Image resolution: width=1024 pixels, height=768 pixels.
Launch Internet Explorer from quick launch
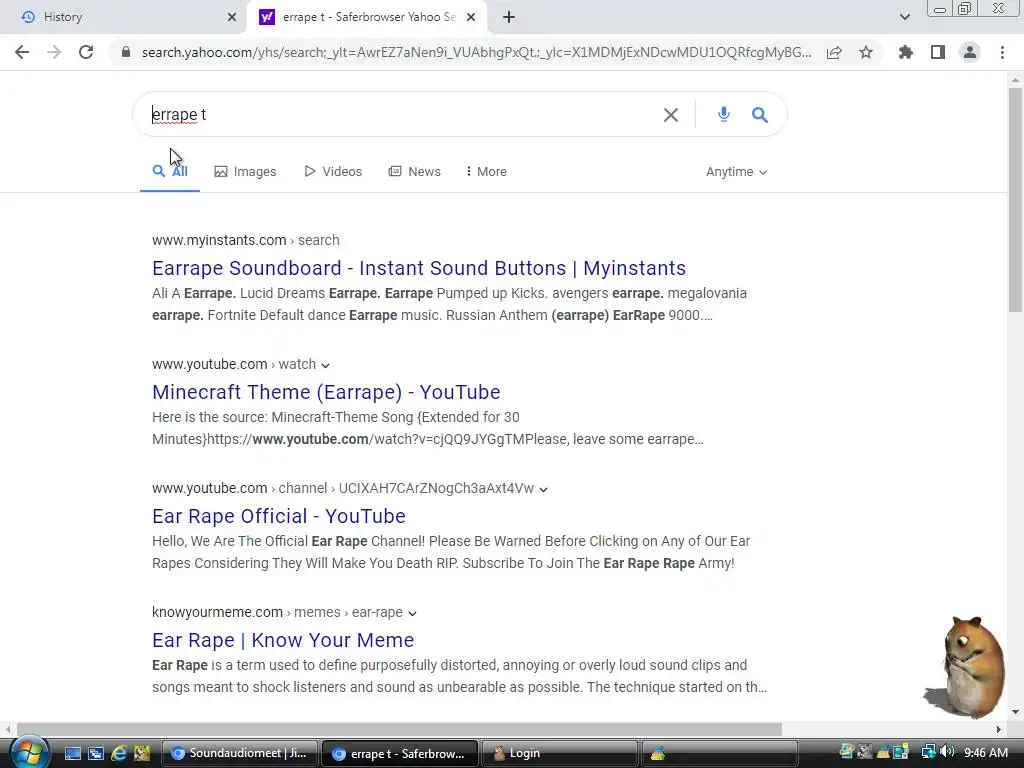click(119, 754)
